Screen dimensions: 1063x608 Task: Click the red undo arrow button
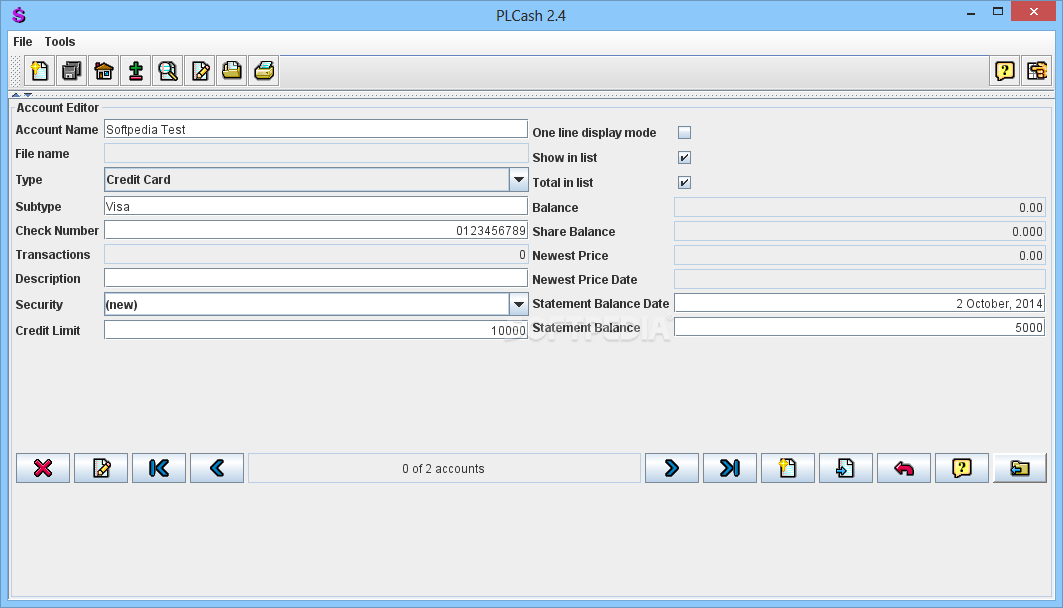[904, 468]
